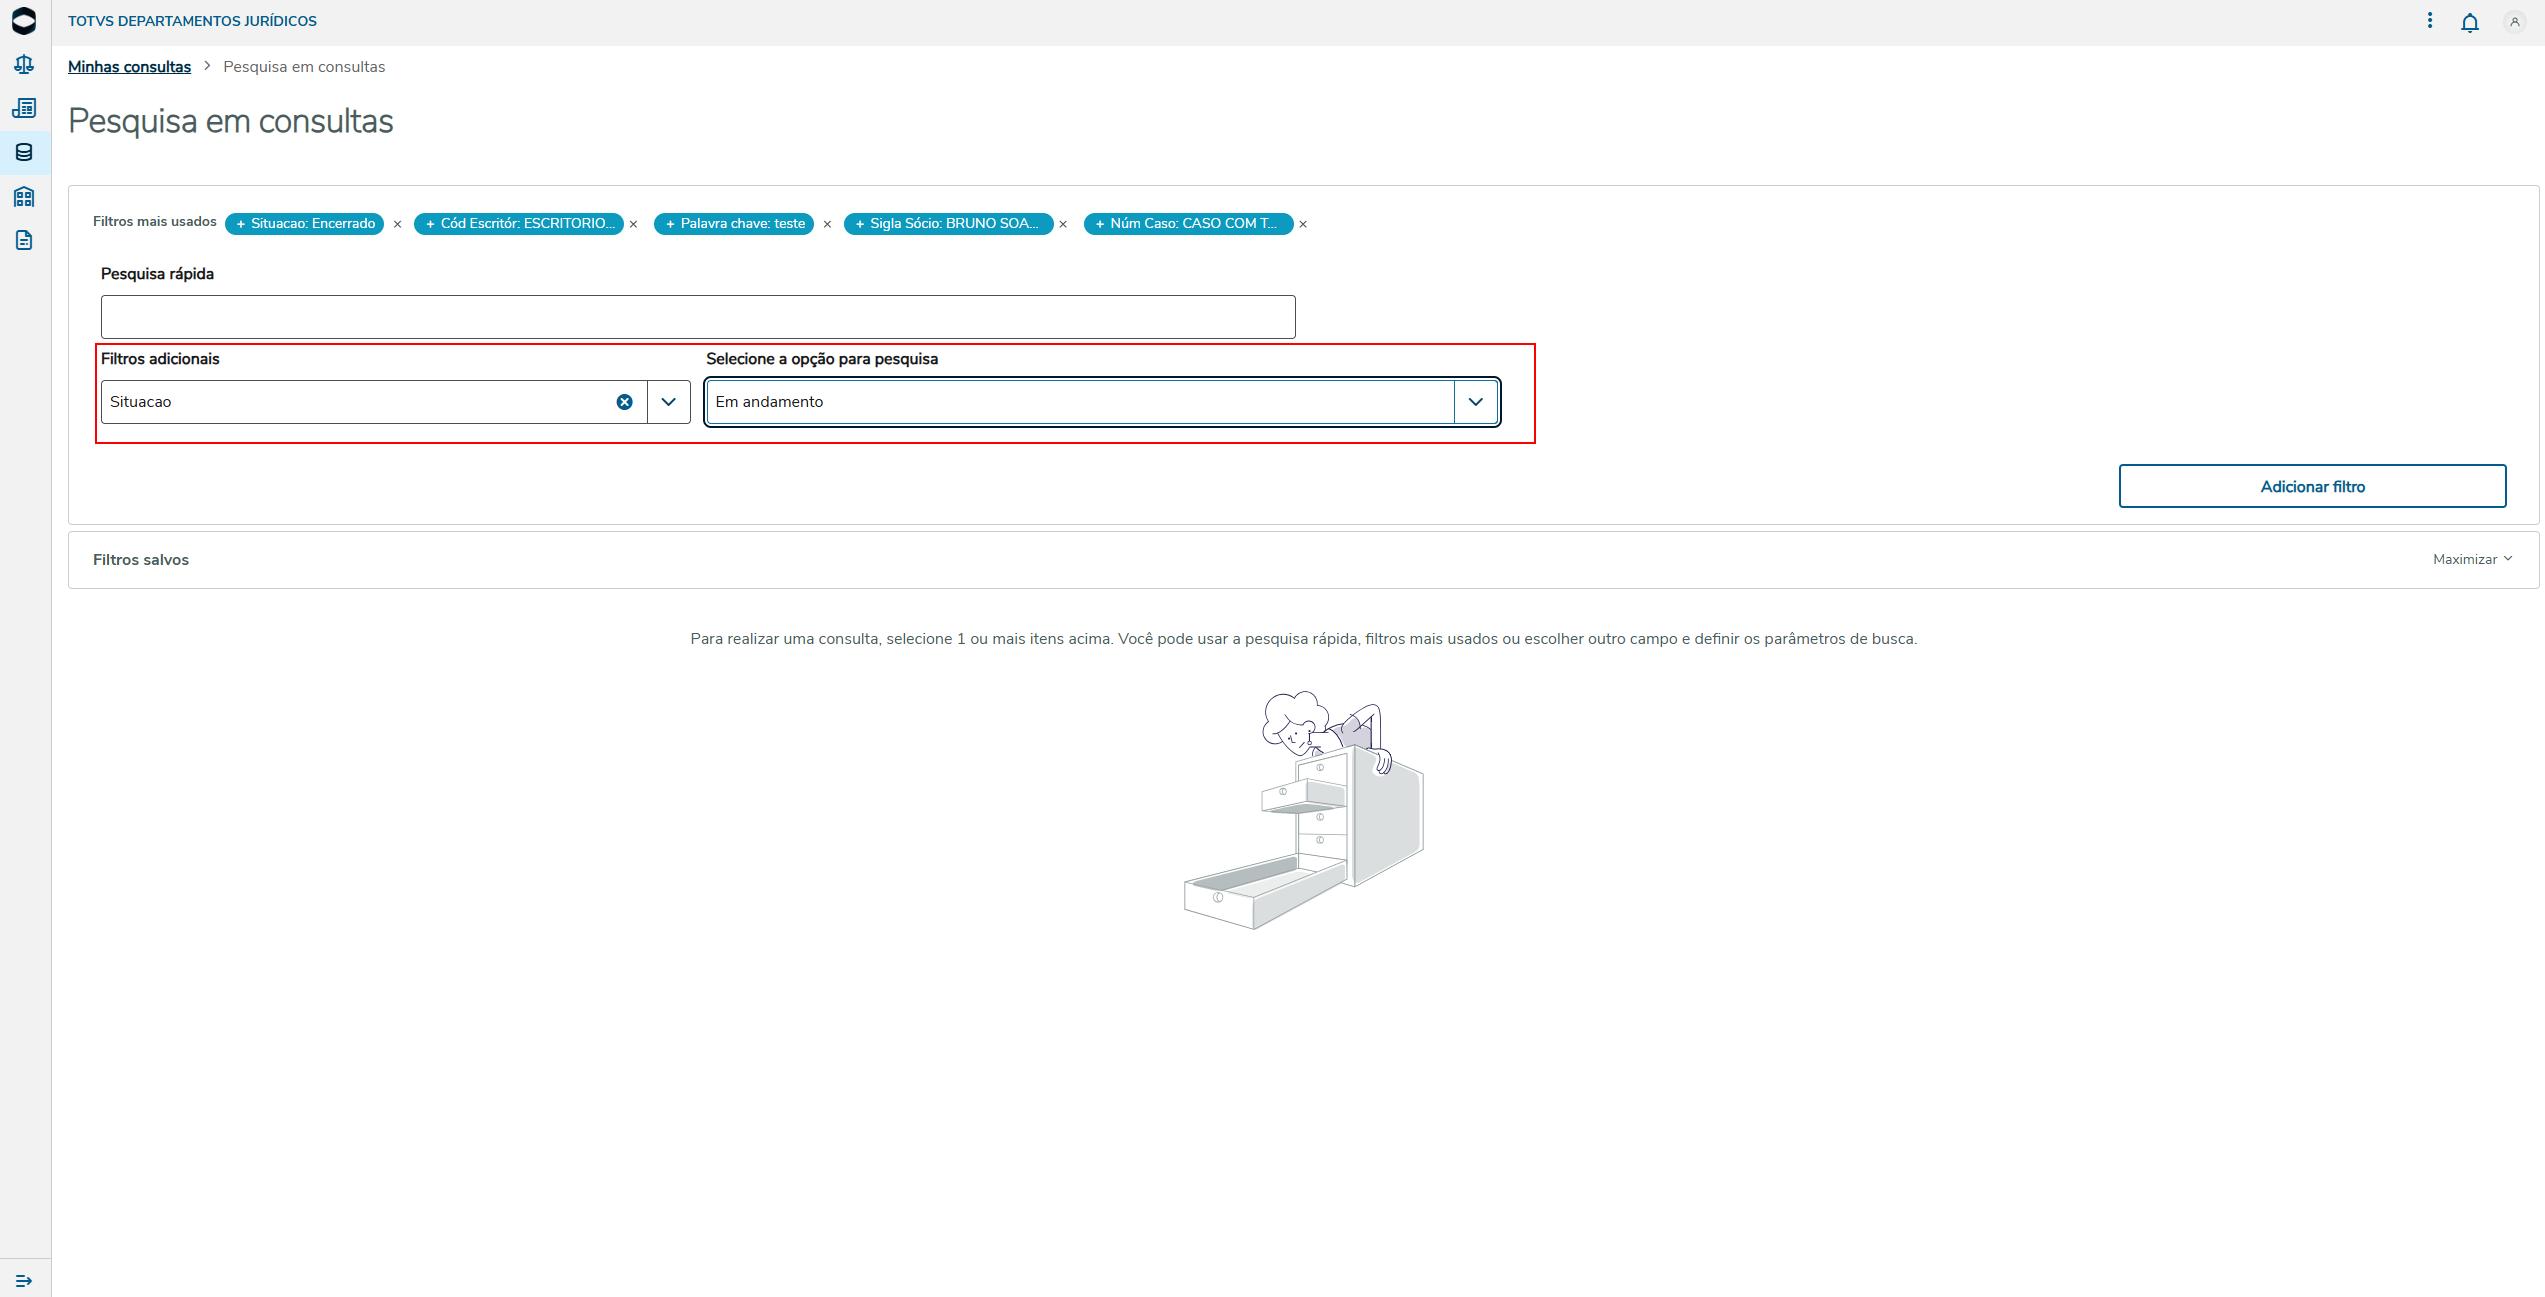Click the user avatar icon

2514,22
